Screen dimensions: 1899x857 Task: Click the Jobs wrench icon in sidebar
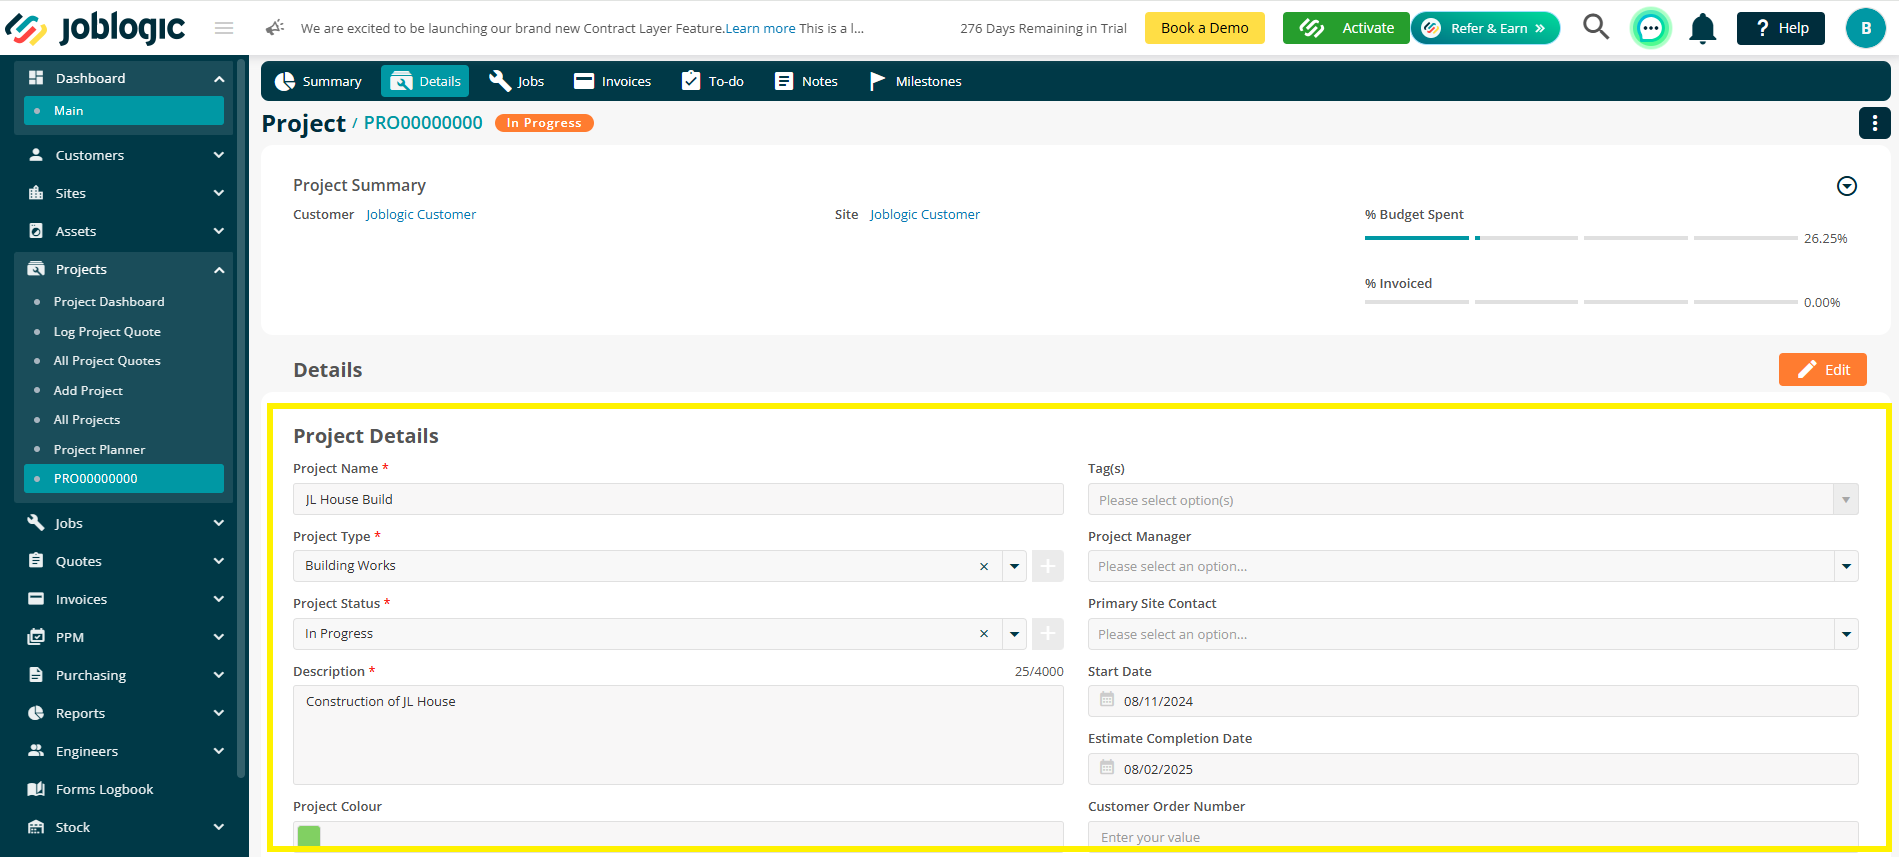coord(36,523)
